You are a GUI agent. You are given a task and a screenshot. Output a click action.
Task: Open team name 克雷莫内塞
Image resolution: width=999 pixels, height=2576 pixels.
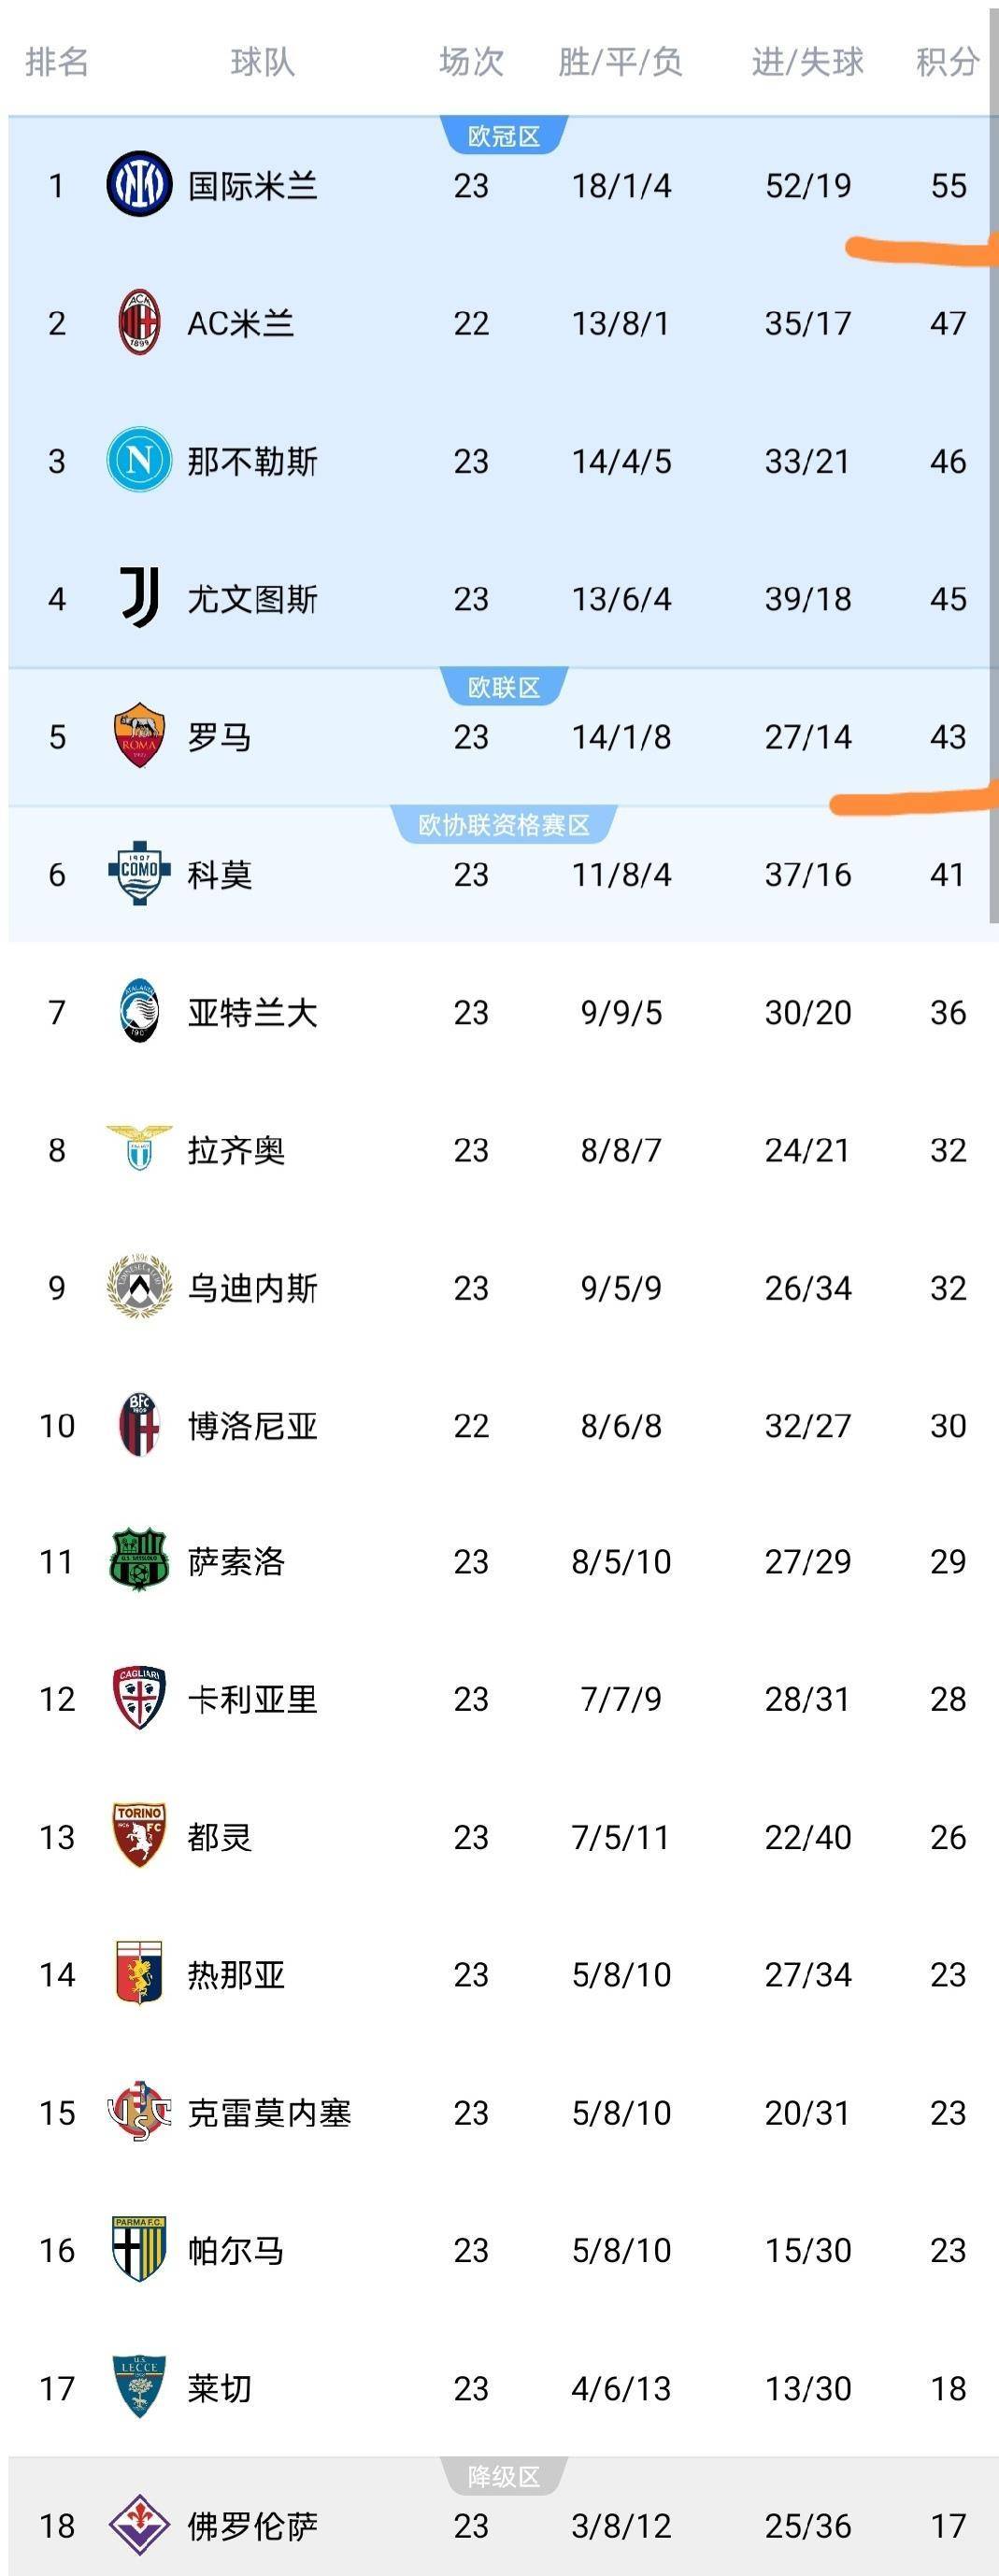[269, 2113]
